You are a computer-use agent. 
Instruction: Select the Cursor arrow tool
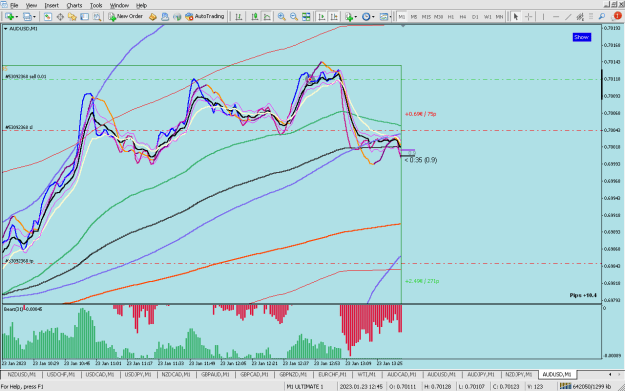coord(516,17)
